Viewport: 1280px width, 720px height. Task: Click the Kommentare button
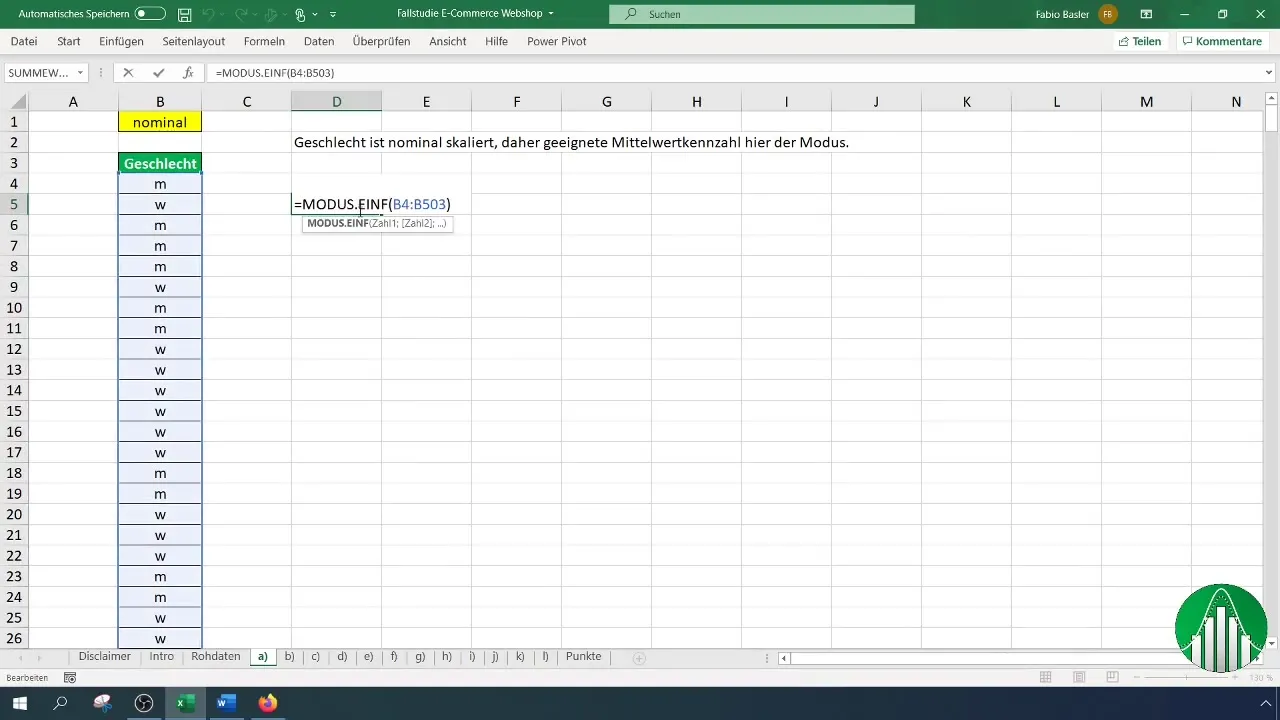click(x=1222, y=41)
